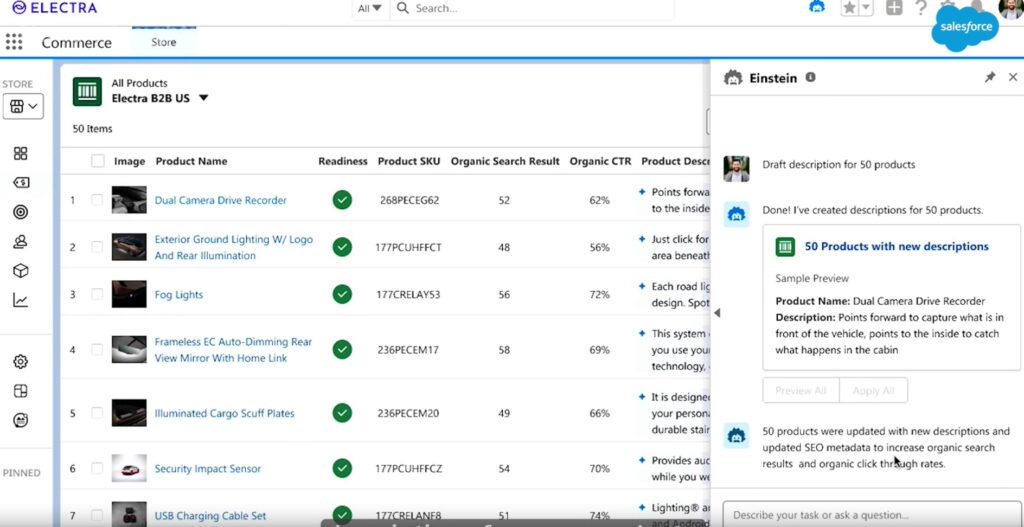The height and width of the screenshot is (527, 1024).
Task: Open the All search scope dropdown
Action: pyautogui.click(x=369, y=8)
